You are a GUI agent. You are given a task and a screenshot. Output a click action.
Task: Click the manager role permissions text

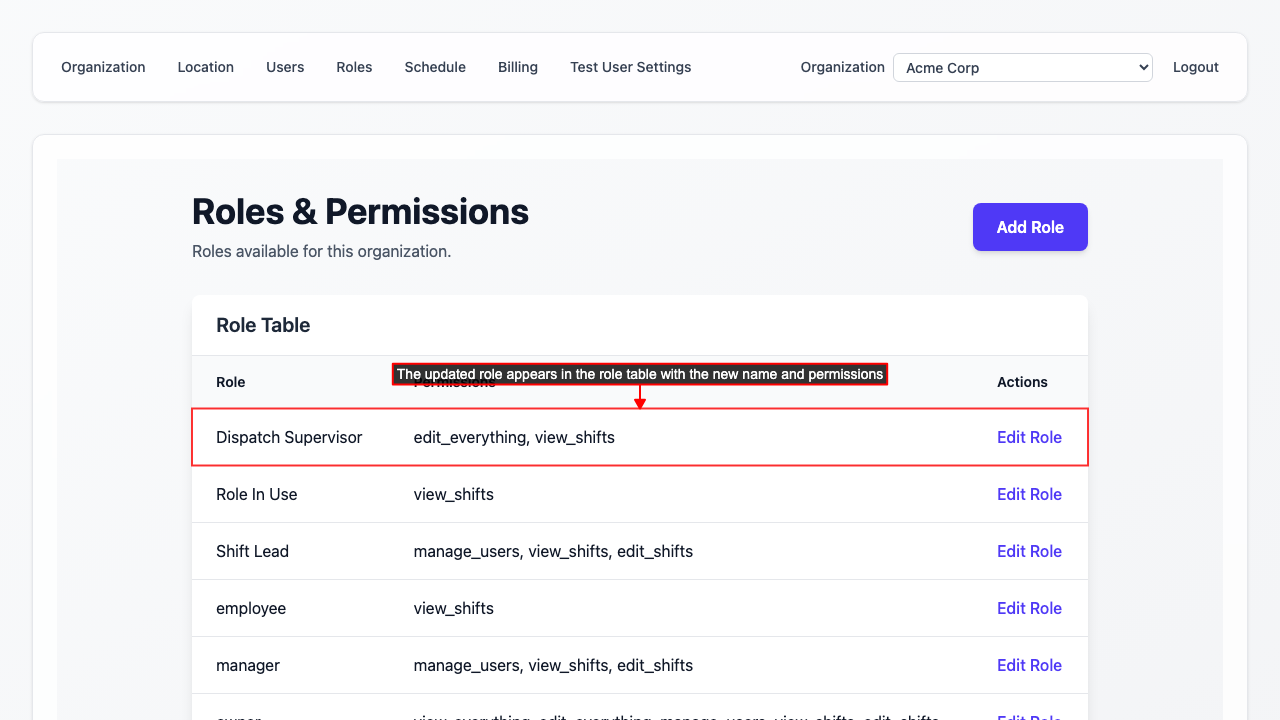[553, 665]
